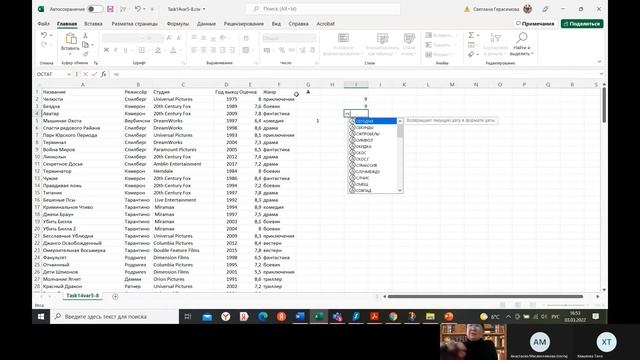Click the Insert Function fx icon
Screen dimensions: 640x360
tap(104, 74)
